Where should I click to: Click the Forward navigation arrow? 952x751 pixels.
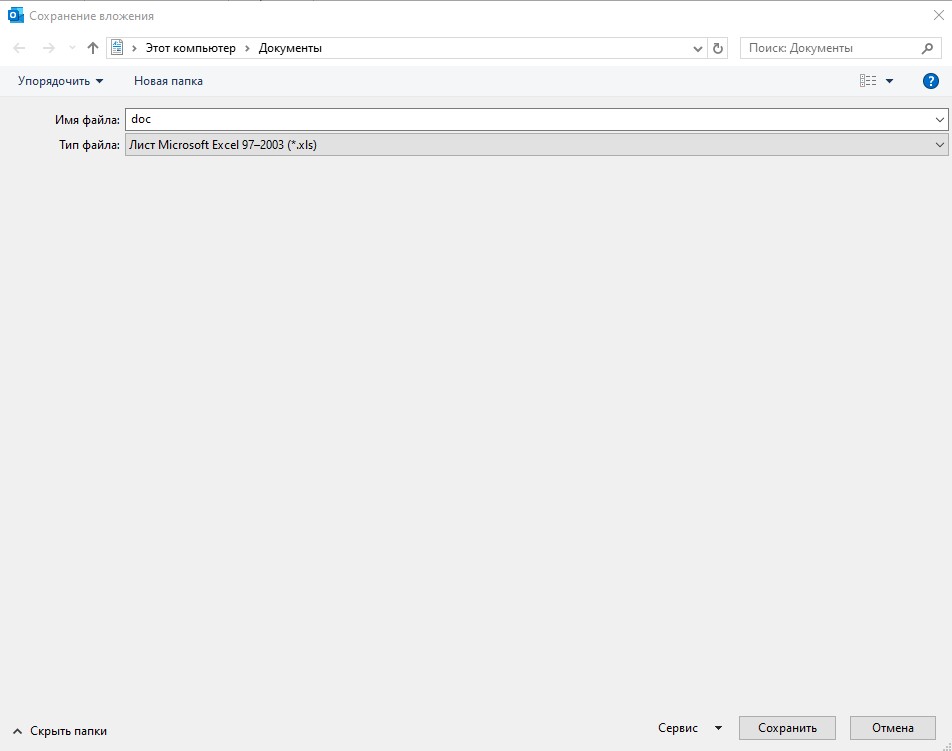tap(48, 48)
